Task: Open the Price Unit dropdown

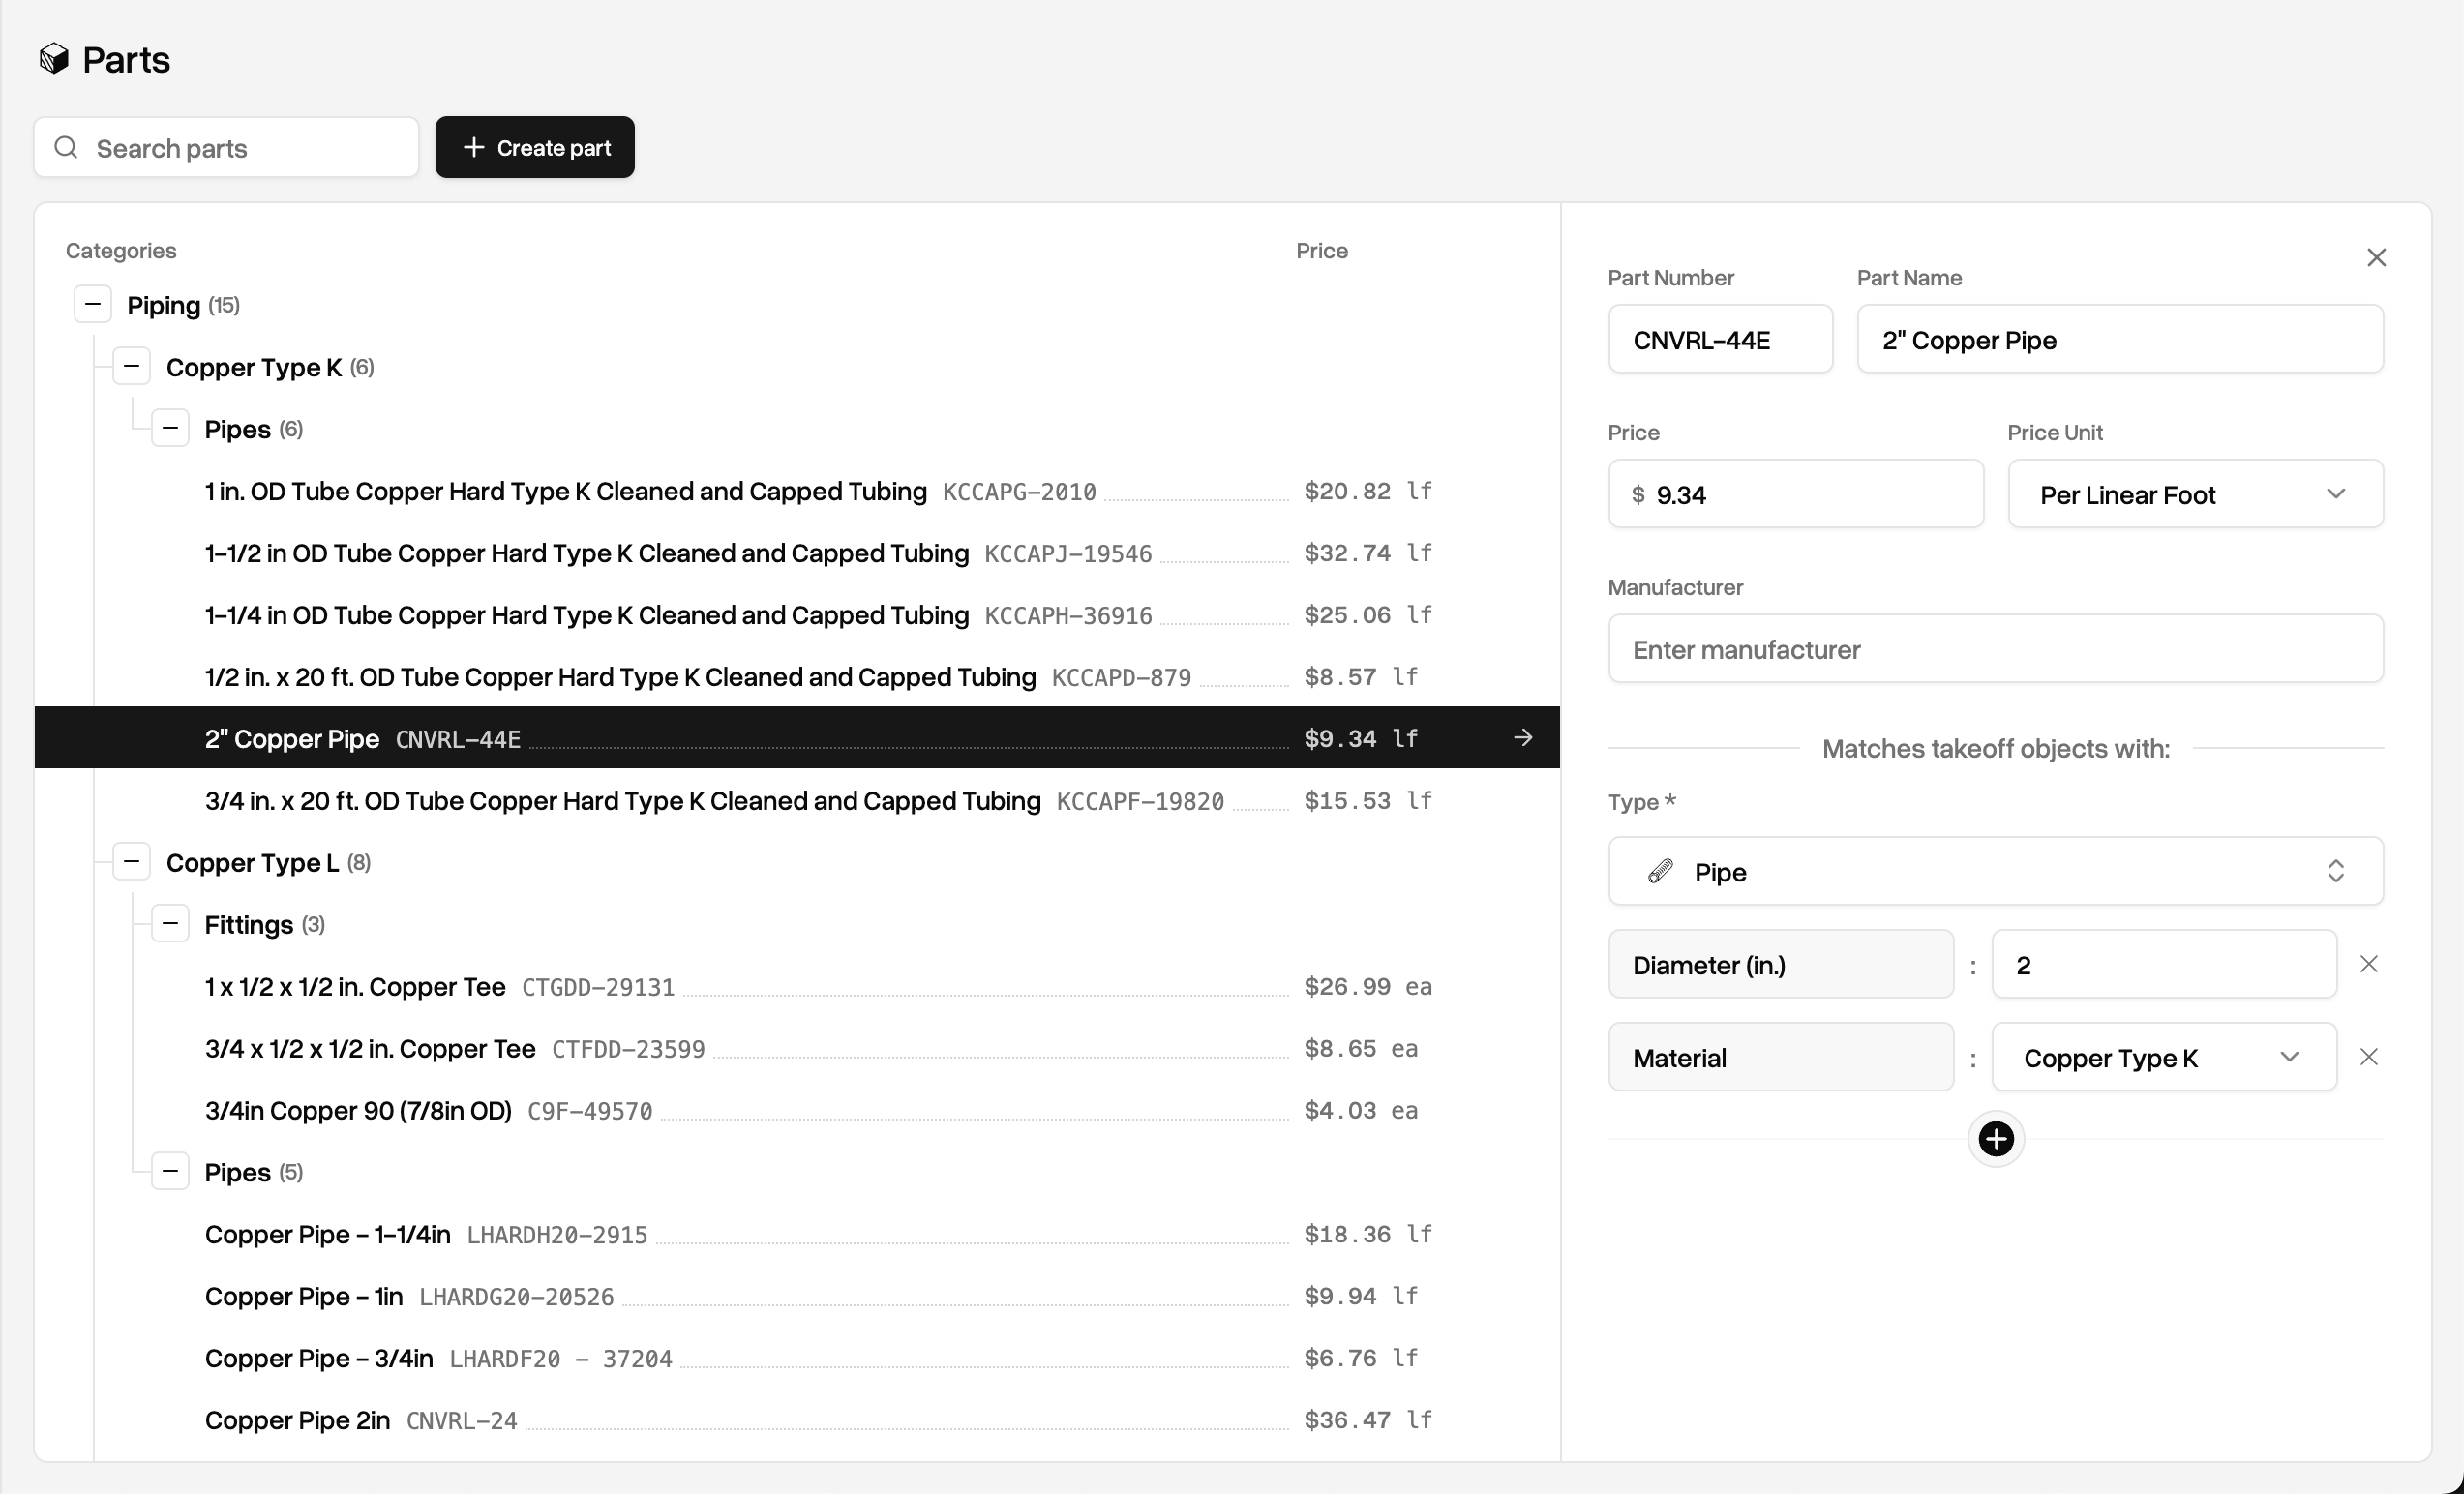Action: pyautogui.click(x=2194, y=494)
